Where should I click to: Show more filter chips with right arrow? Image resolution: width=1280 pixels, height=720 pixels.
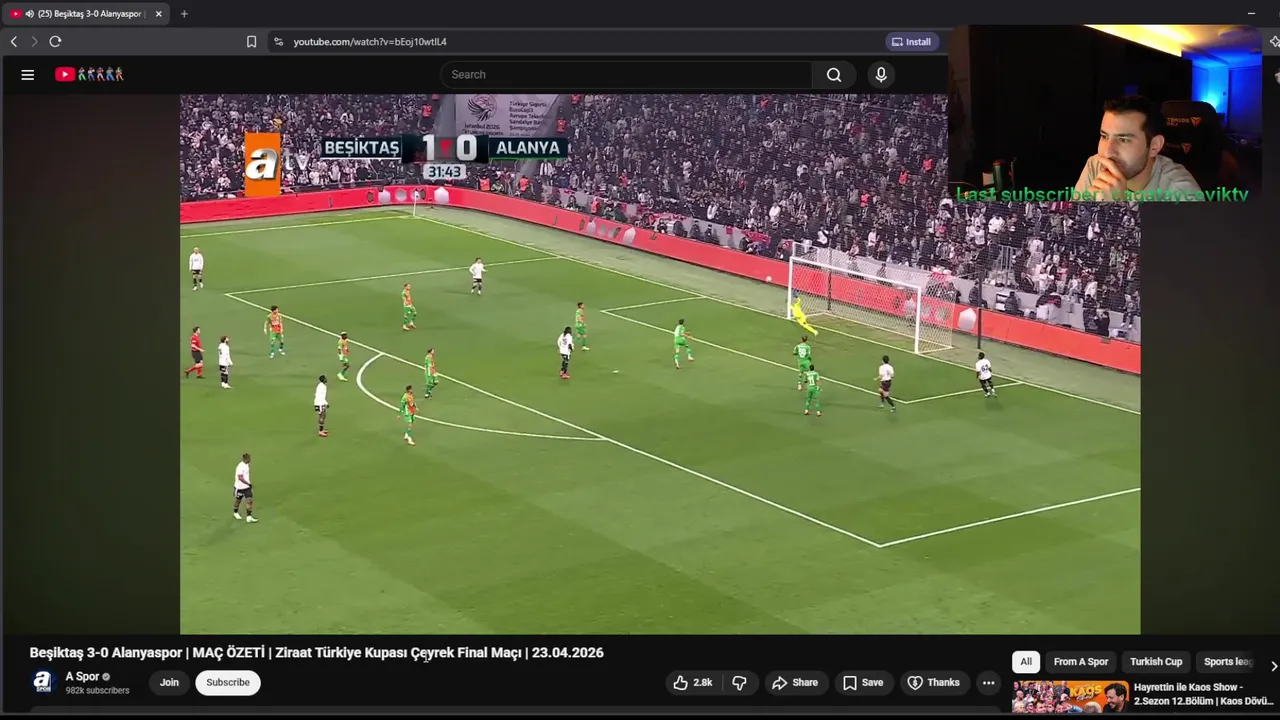(1273, 666)
